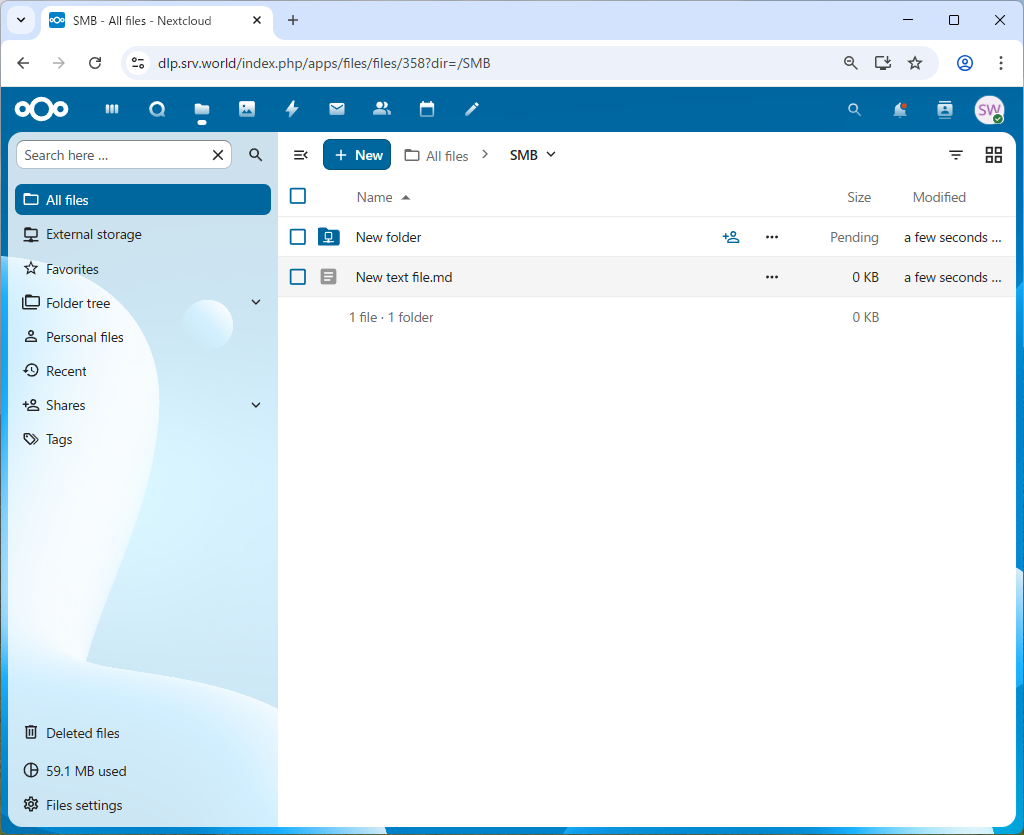Sort by Size column header
This screenshot has height=835, width=1024.
coord(859,197)
